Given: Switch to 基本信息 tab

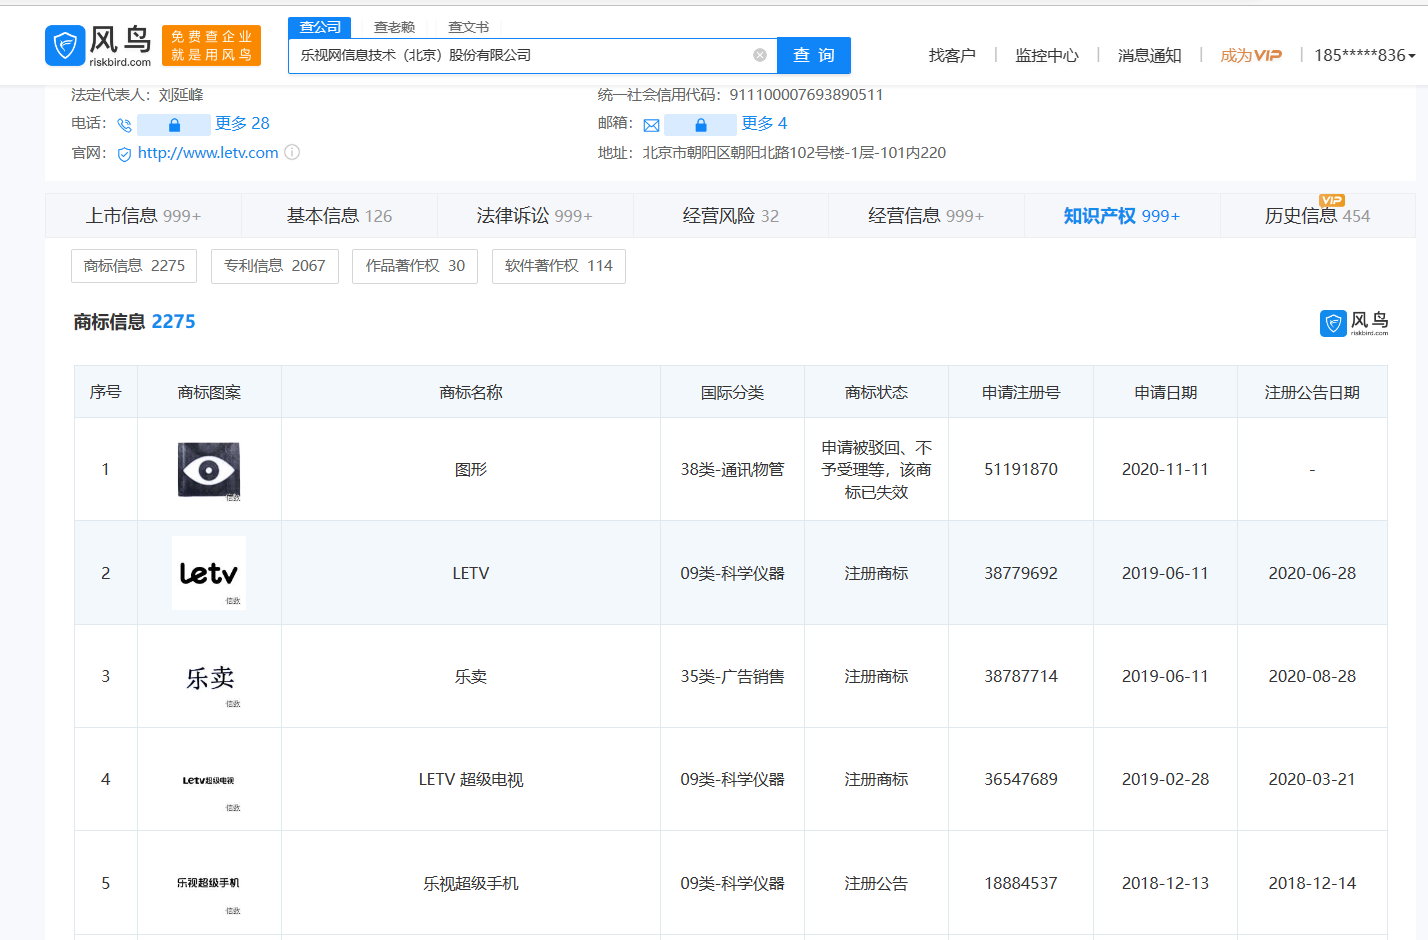Looking at the screenshot, I should pyautogui.click(x=339, y=216).
